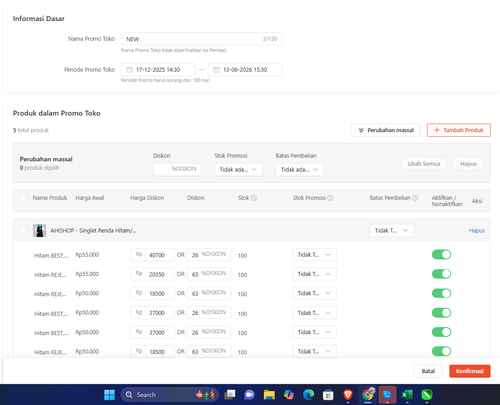Click the Hapus button in mass change panel
This screenshot has height=405, width=500.
468,164
